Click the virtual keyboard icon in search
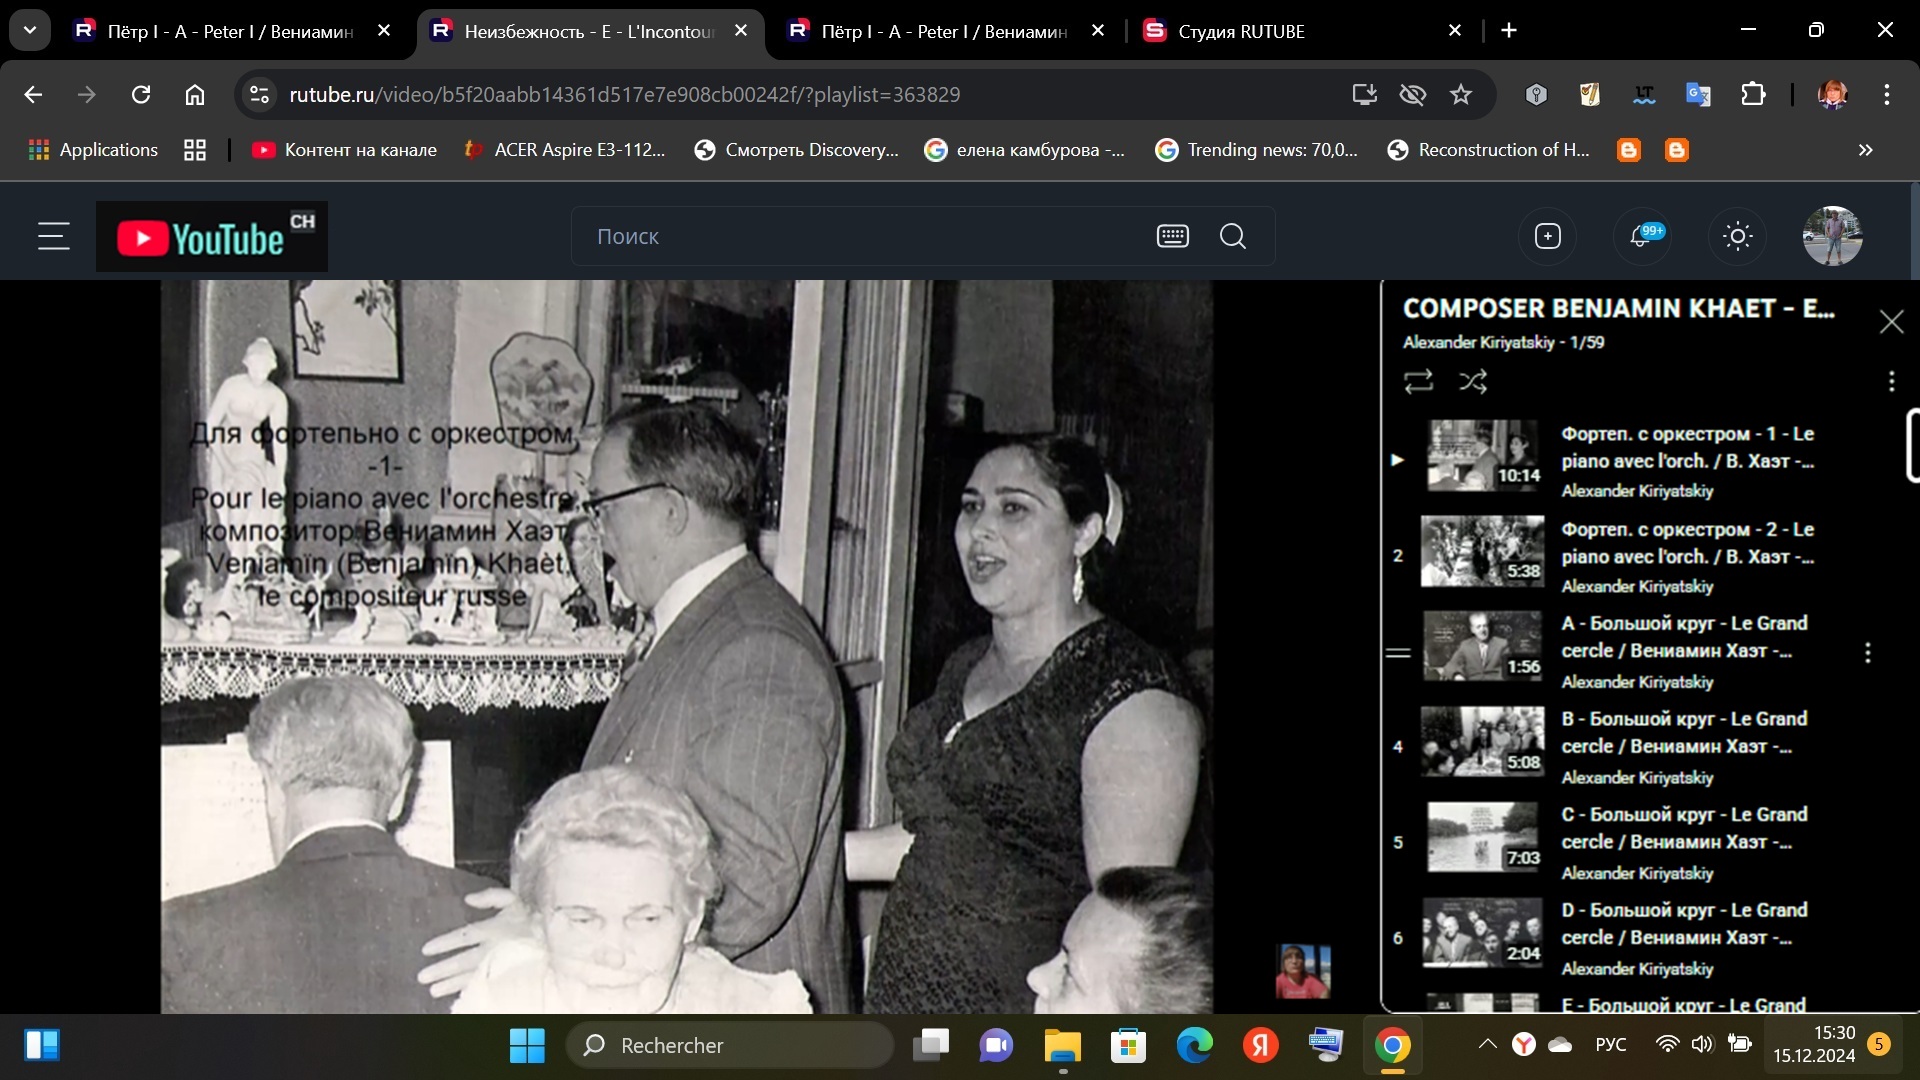This screenshot has width=1920, height=1080. pos(1172,237)
